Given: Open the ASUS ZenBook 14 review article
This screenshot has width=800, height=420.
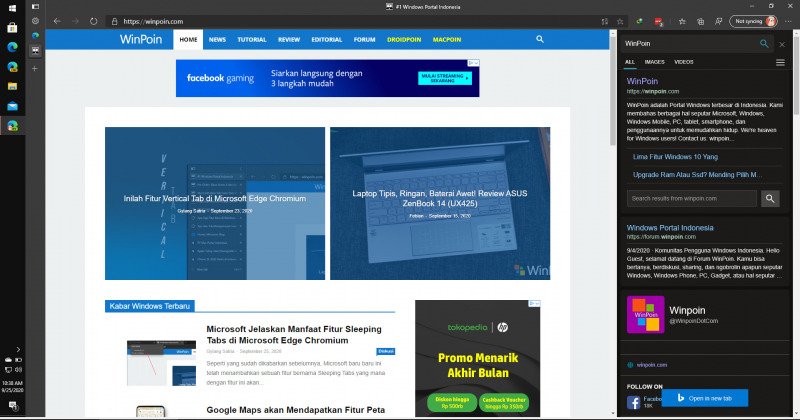Looking at the screenshot, I should [x=440, y=203].
